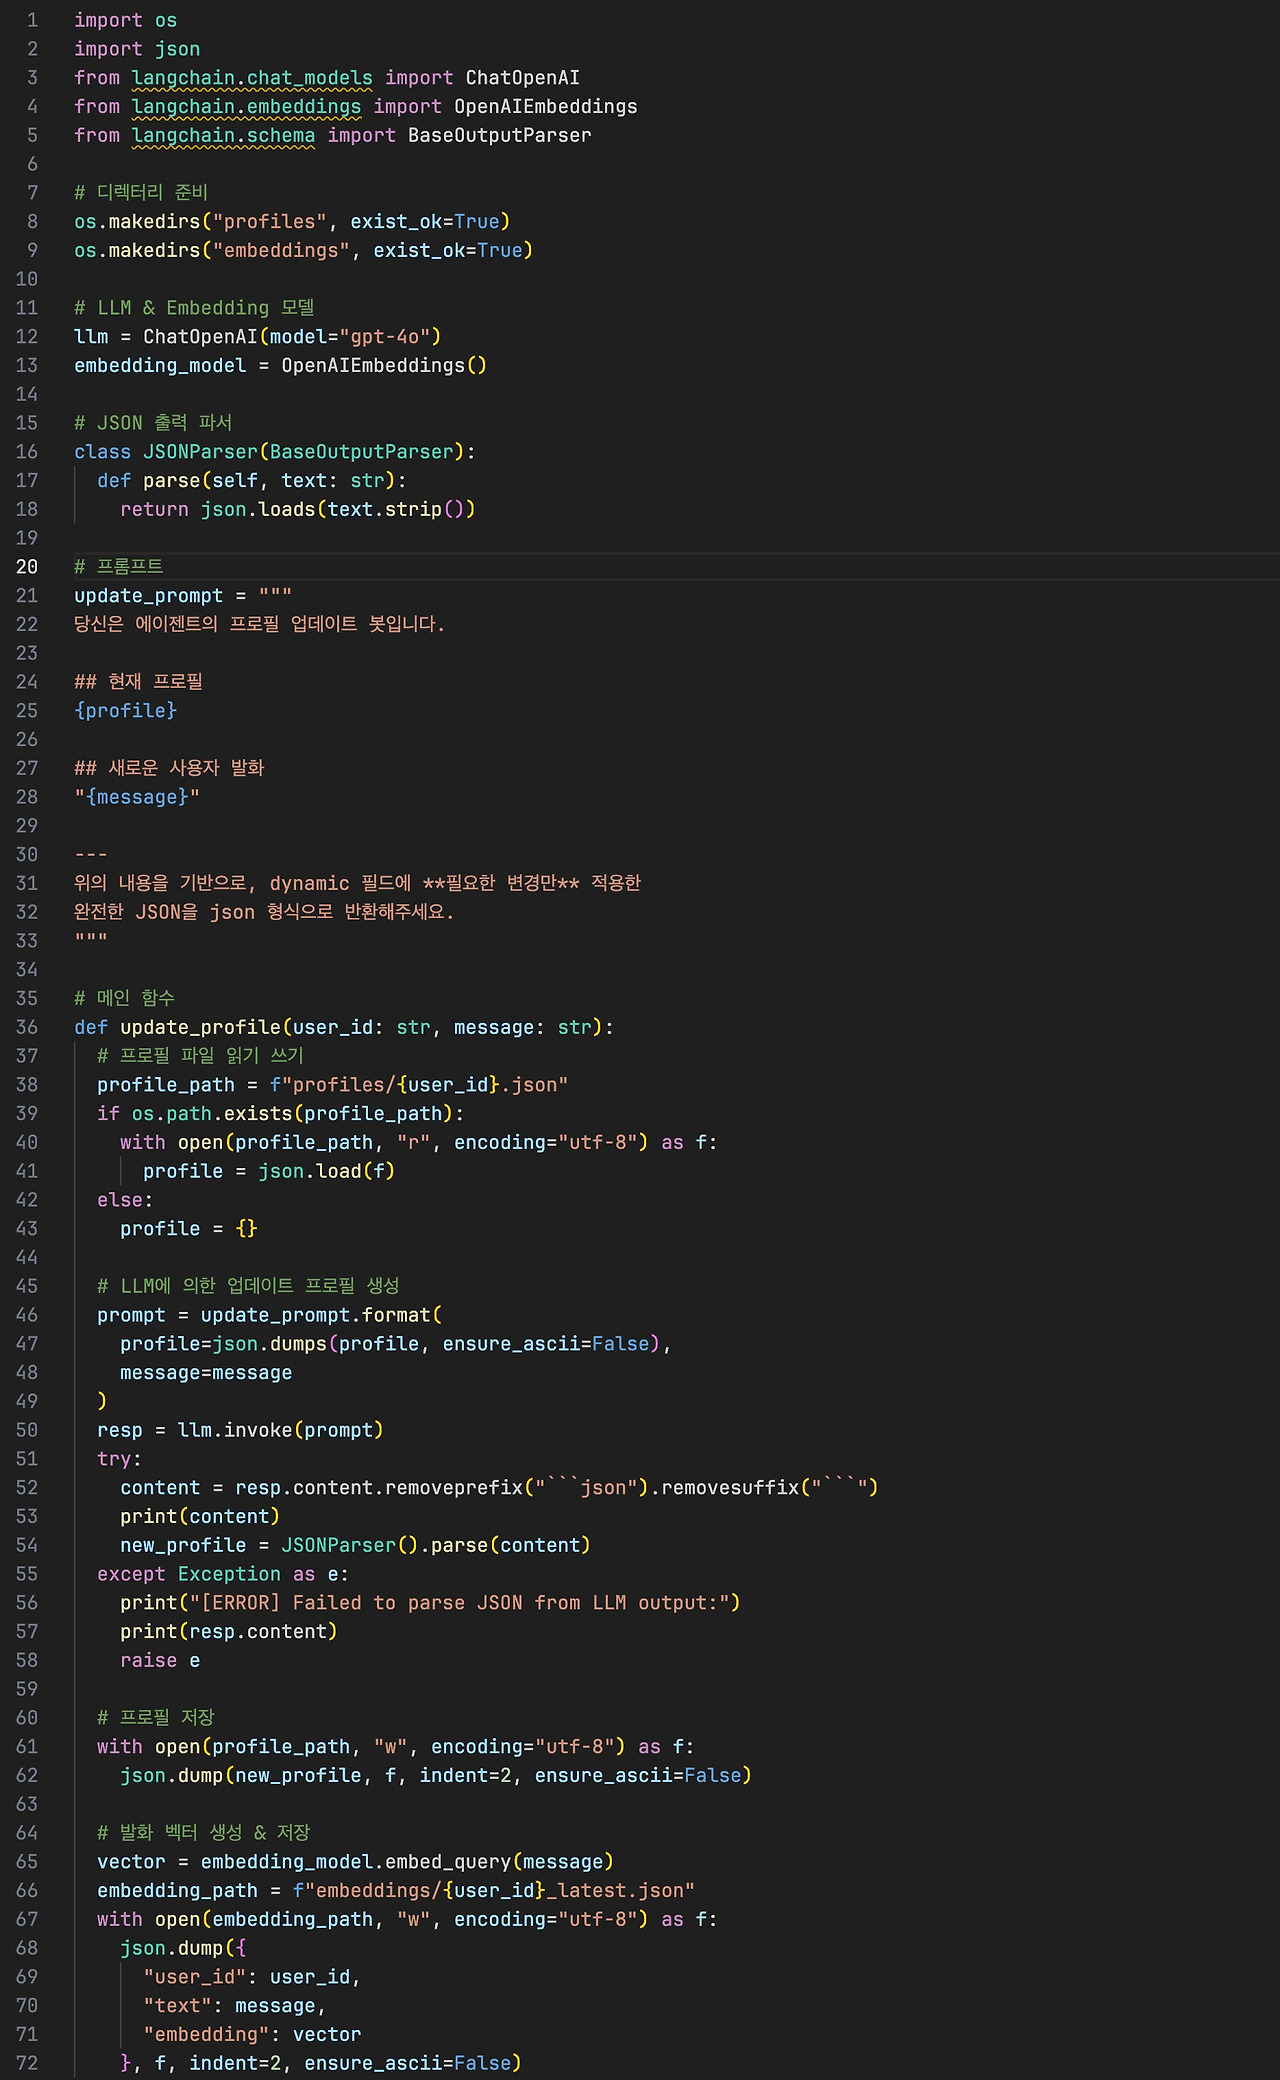Click the comment '# 메인 함수'
Screen dimensions: 1280x2080
point(124,999)
